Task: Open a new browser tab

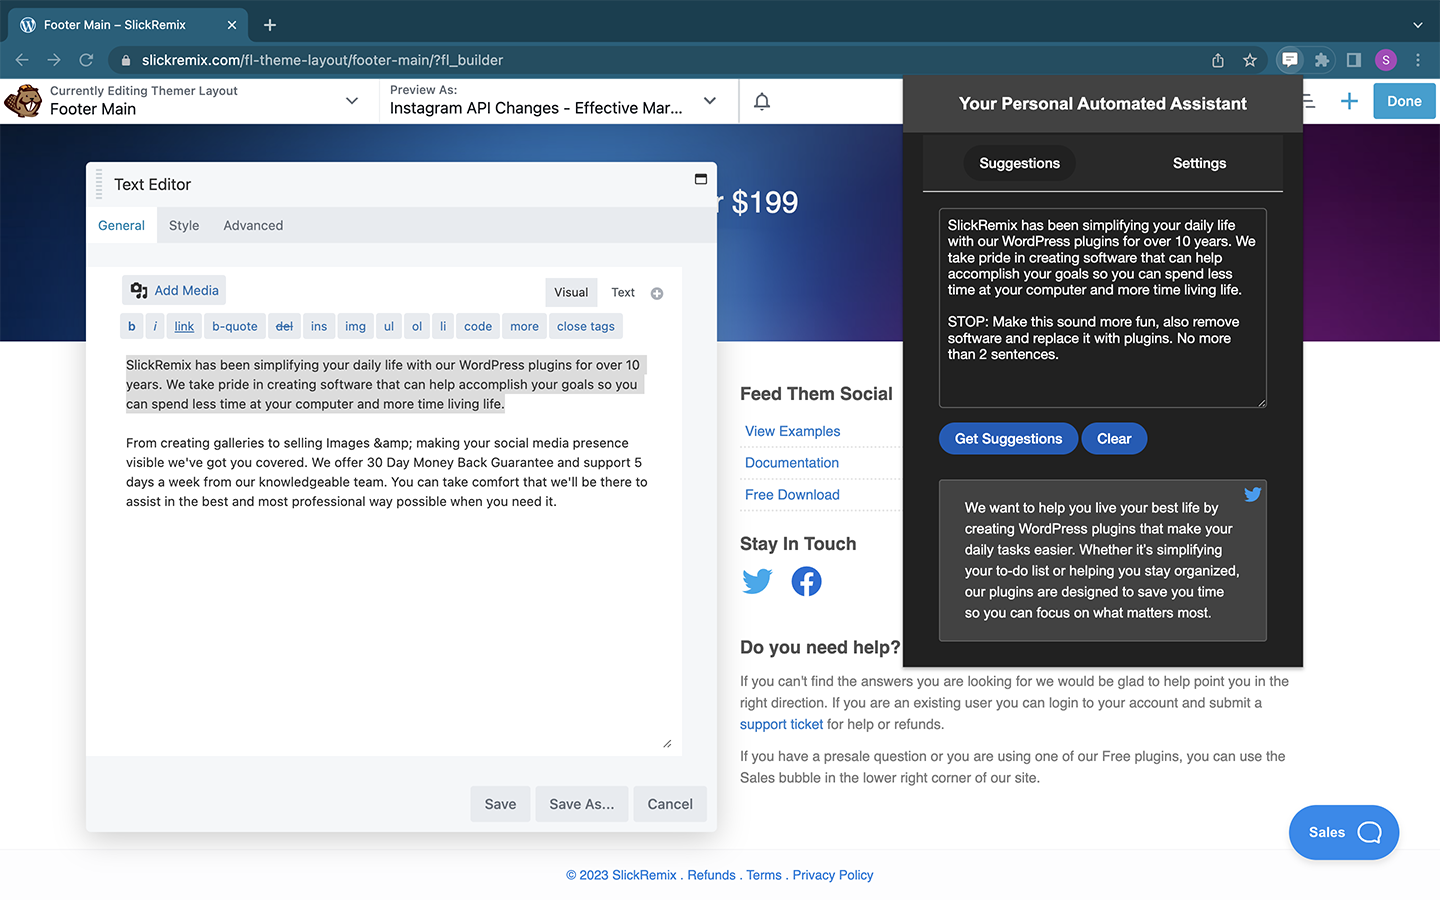Action: (x=270, y=25)
